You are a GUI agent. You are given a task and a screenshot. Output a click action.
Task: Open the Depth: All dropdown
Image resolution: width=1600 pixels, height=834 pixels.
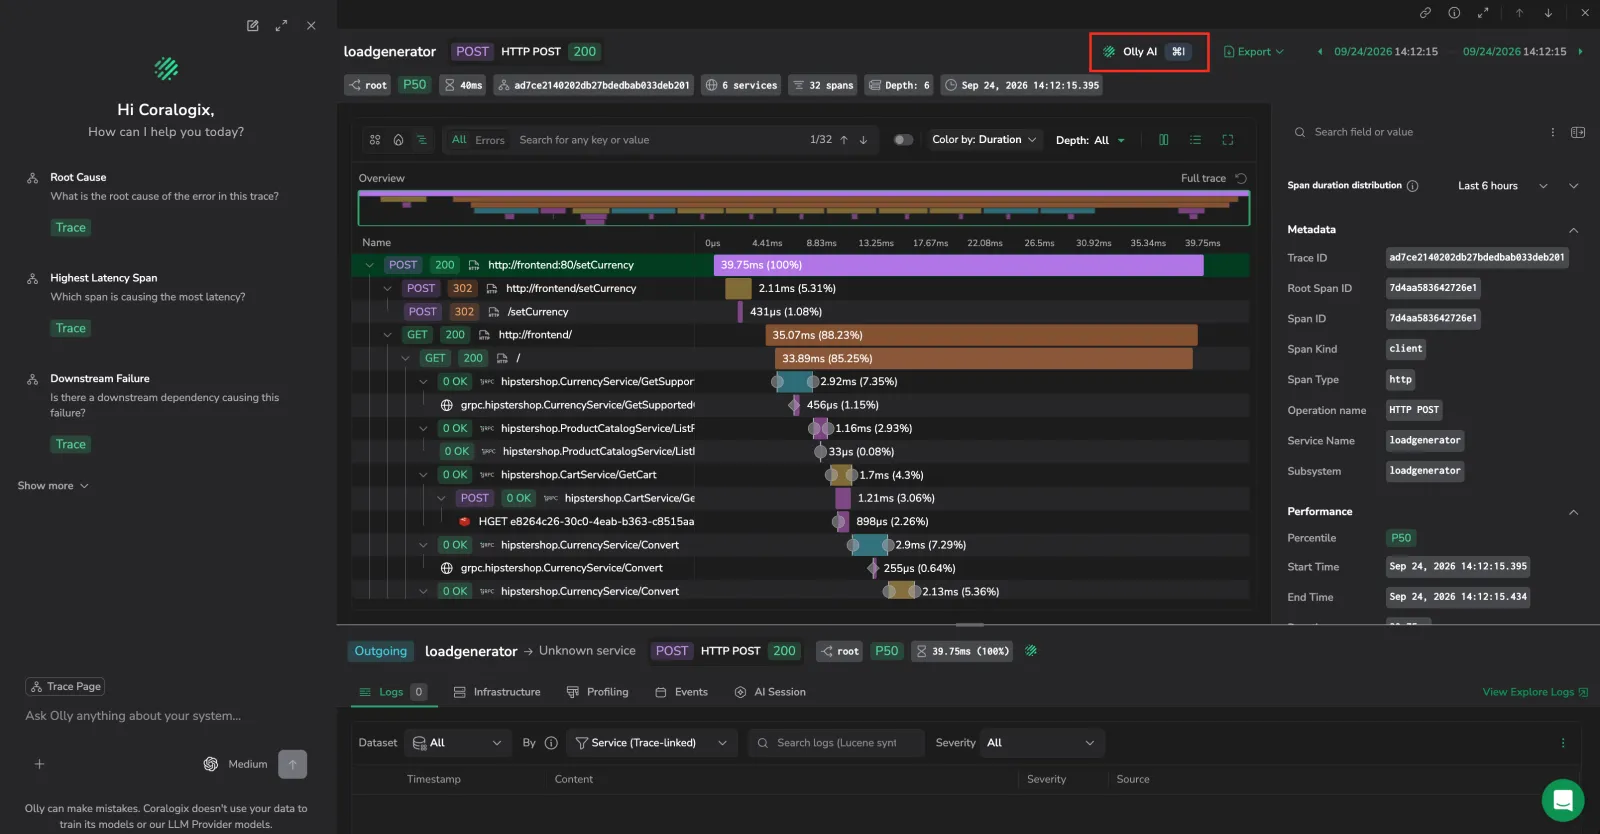click(1090, 140)
